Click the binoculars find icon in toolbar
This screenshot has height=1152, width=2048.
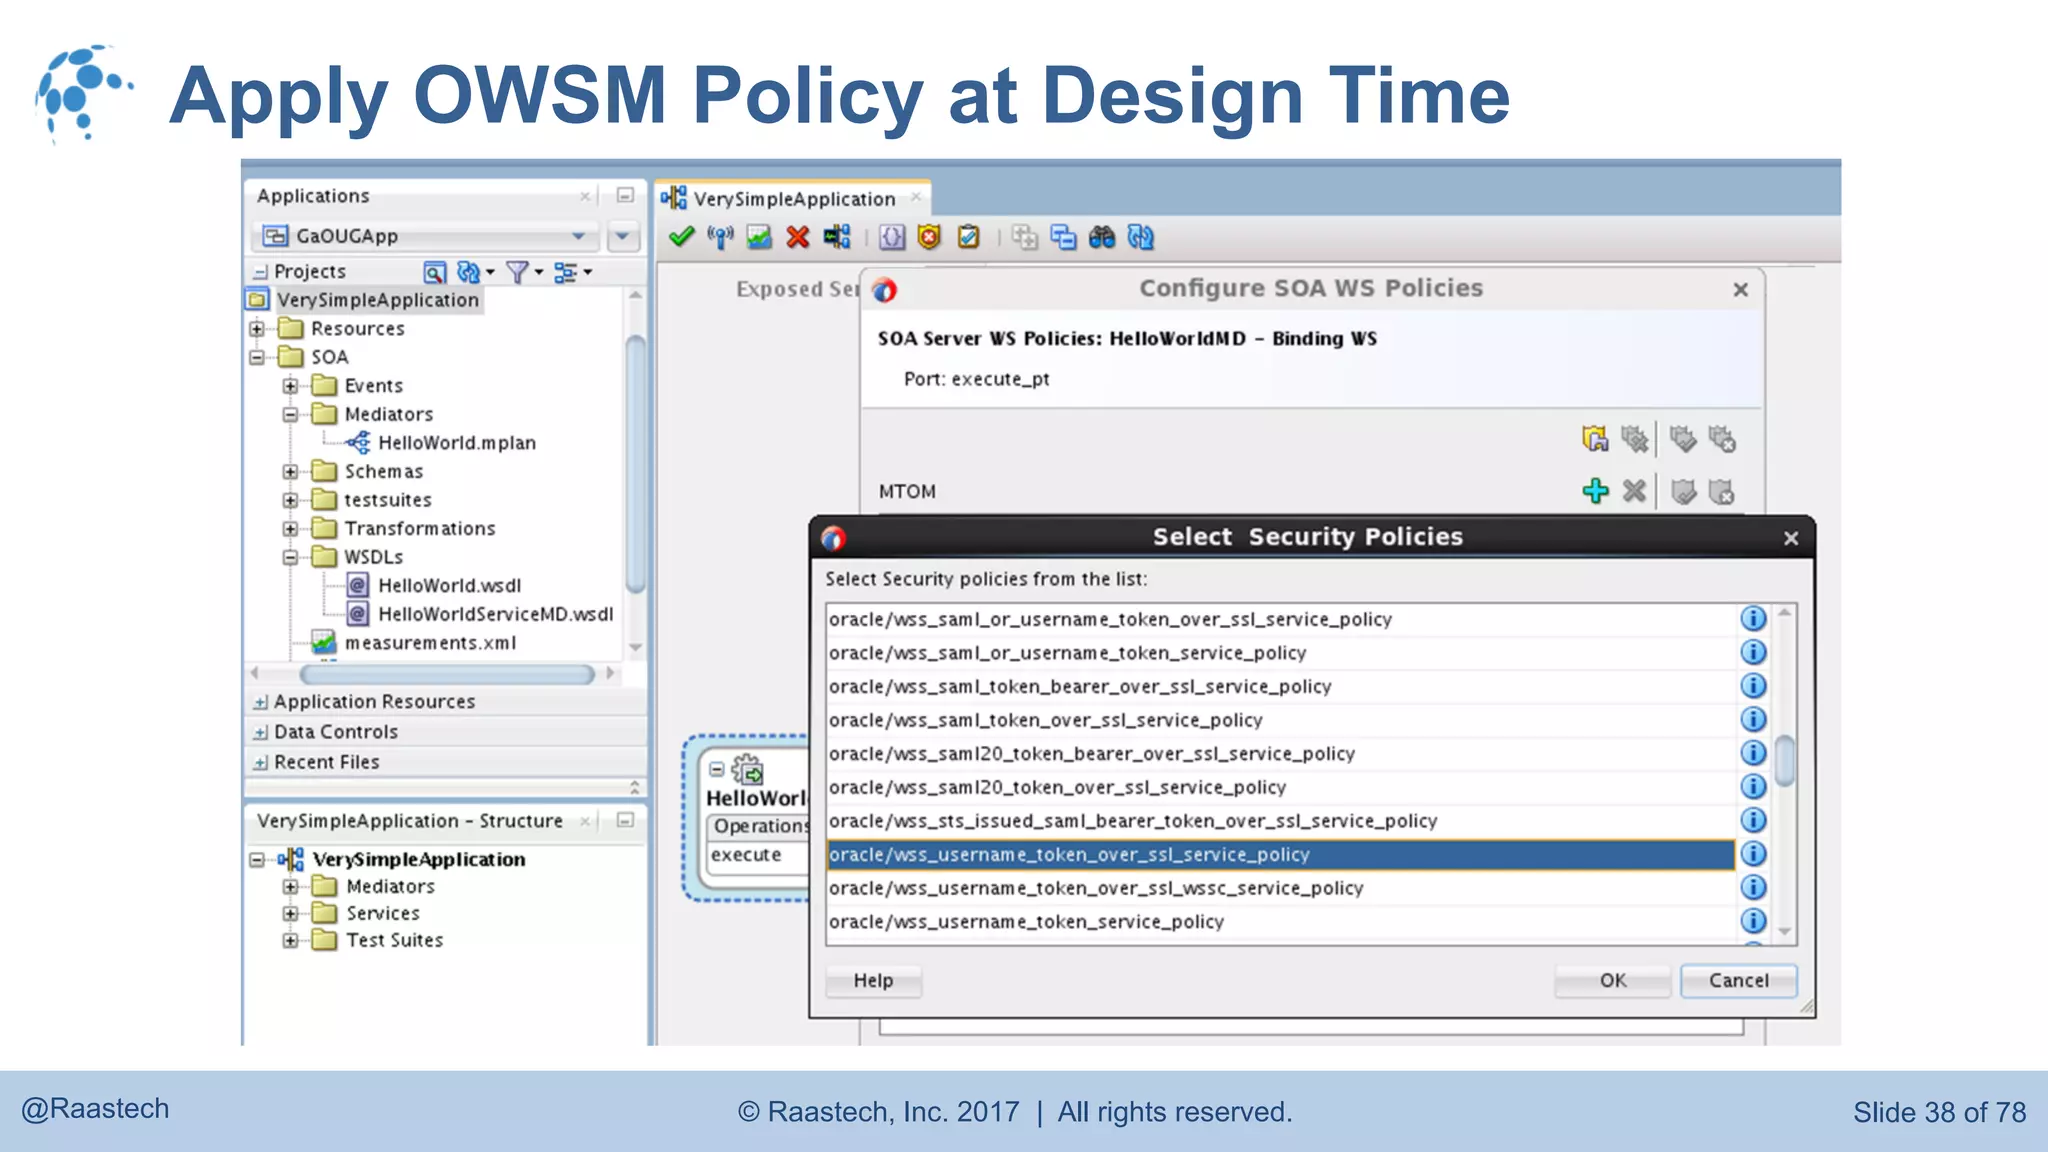coord(1102,237)
